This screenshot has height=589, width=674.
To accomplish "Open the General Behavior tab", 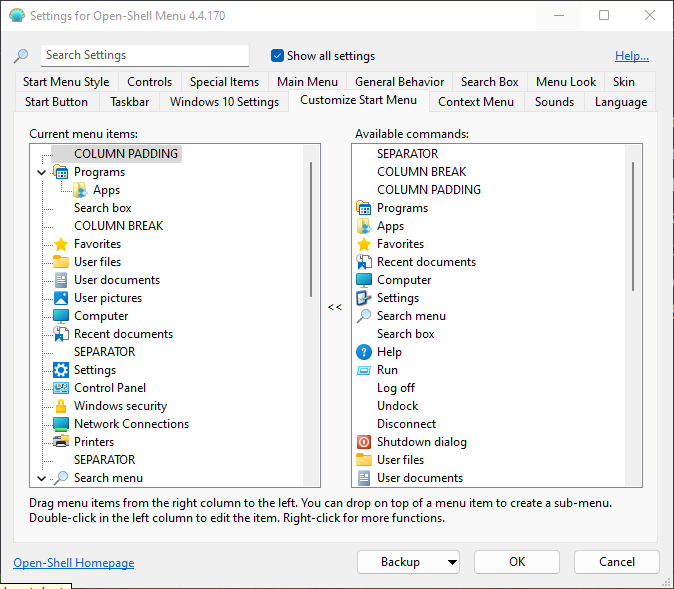I will (399, 82).
